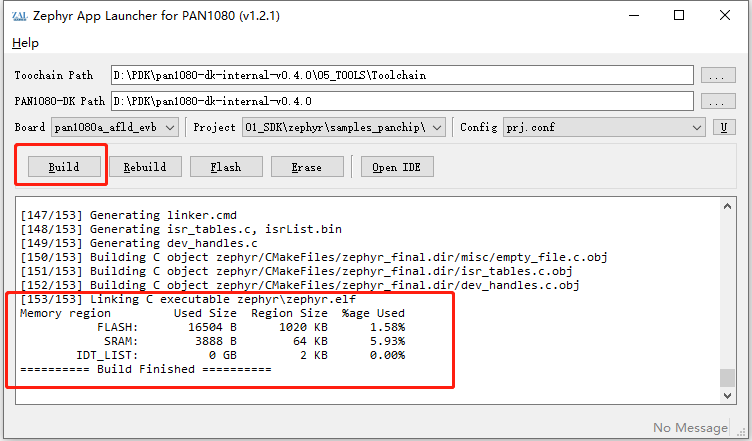752x441 pixels.
Task: Click the 'Linking C executable zephyr\zephyr.elf' line
Action: [188, 299]
